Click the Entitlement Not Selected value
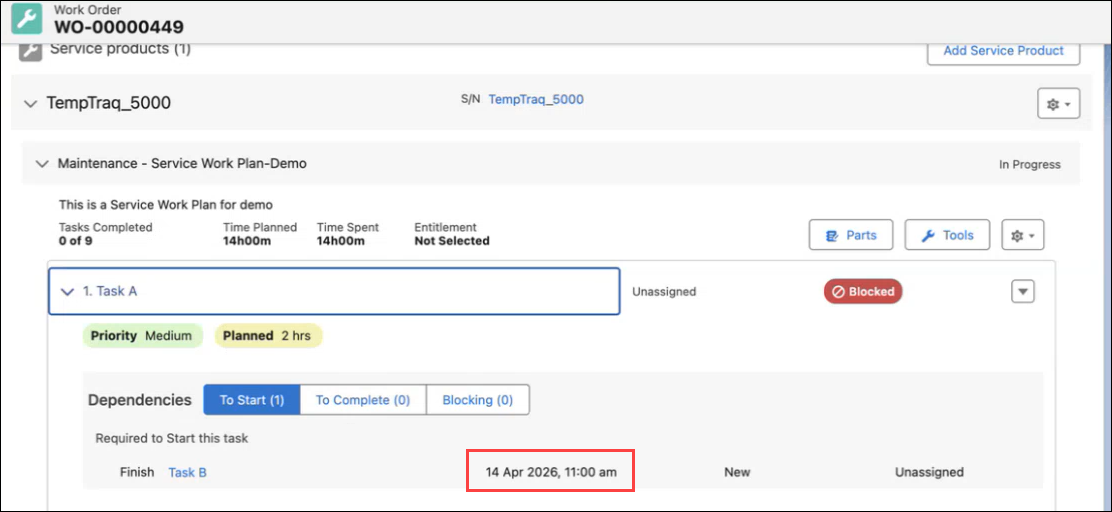The image size is (1112, 512). [x=452, y=241]
